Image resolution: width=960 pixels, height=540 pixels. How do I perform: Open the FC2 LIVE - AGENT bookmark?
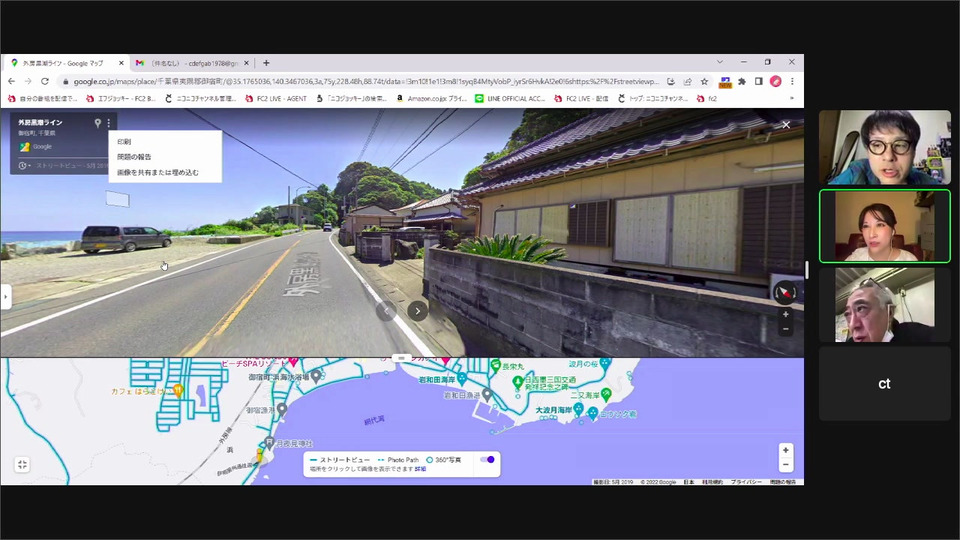click(x=276, y=98)
